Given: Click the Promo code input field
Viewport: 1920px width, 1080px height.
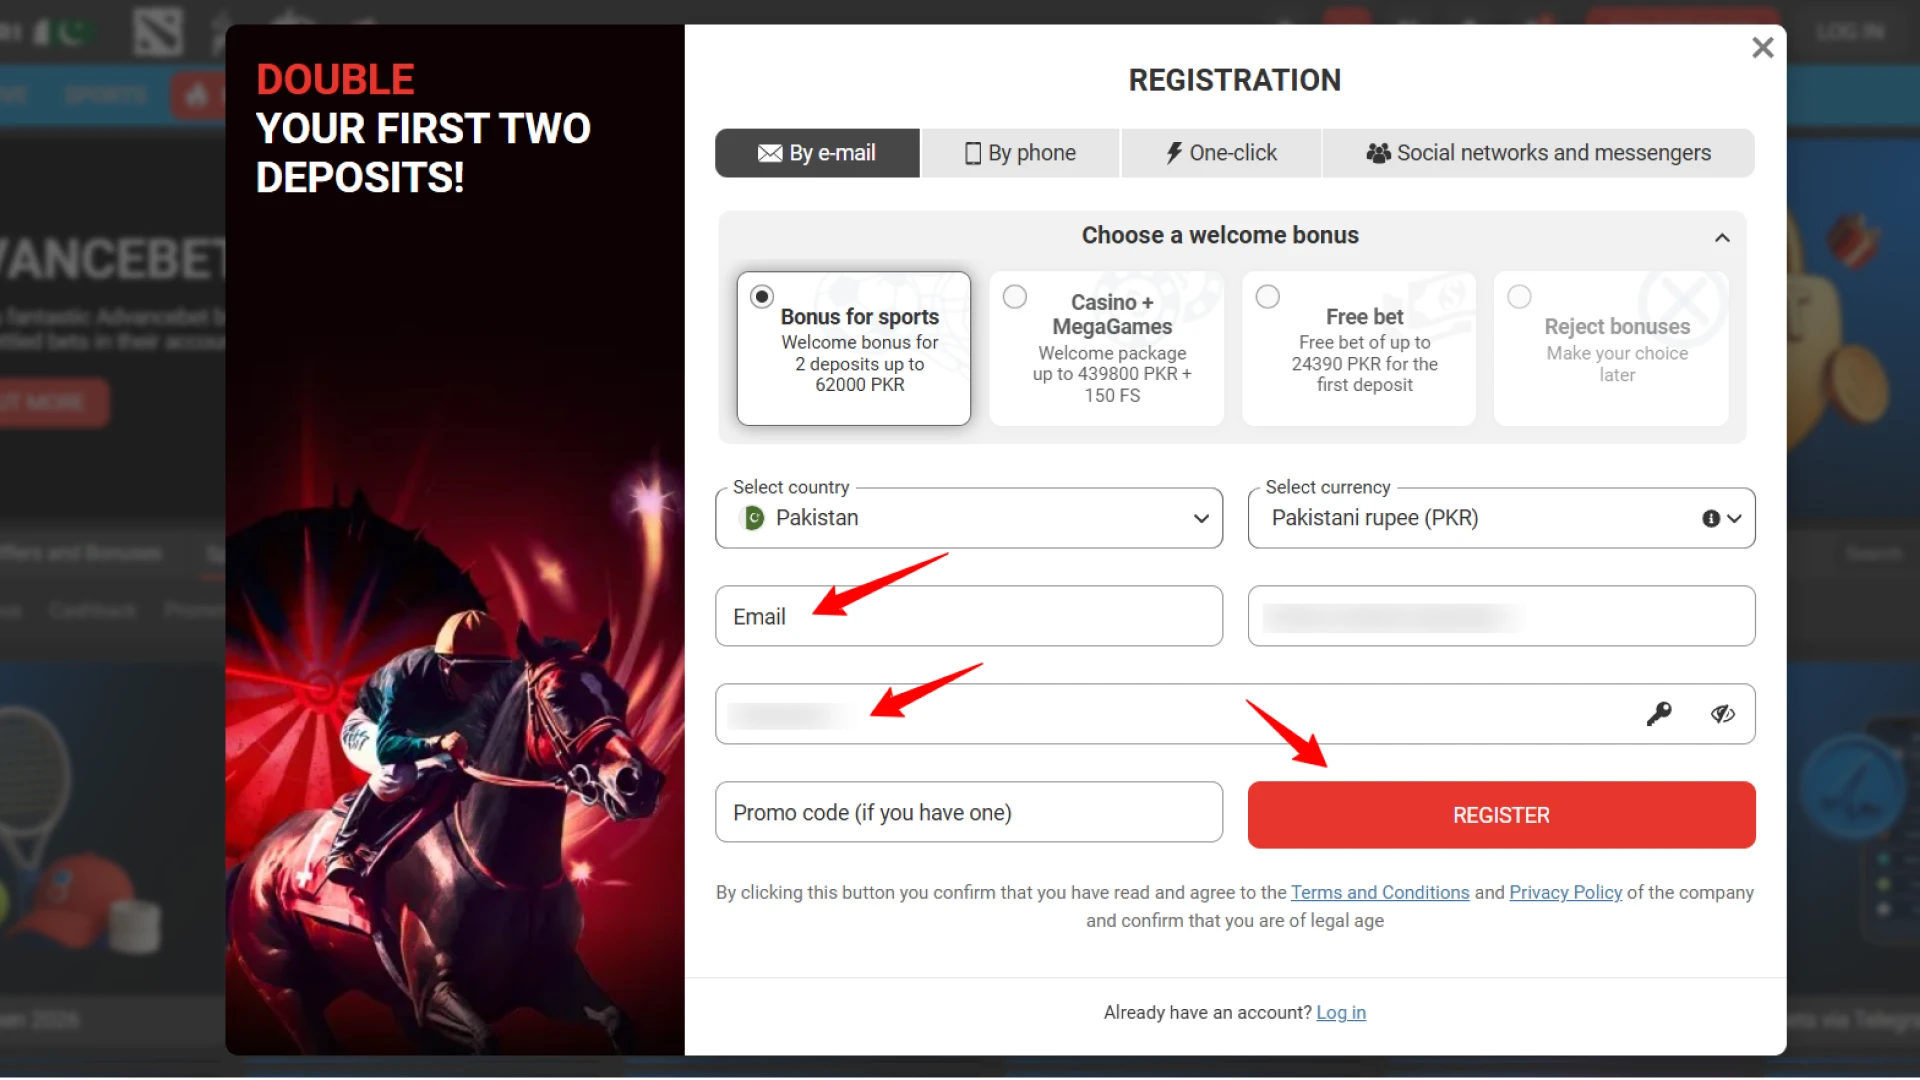Looking at the screenshot, I should tap(968, 812).
